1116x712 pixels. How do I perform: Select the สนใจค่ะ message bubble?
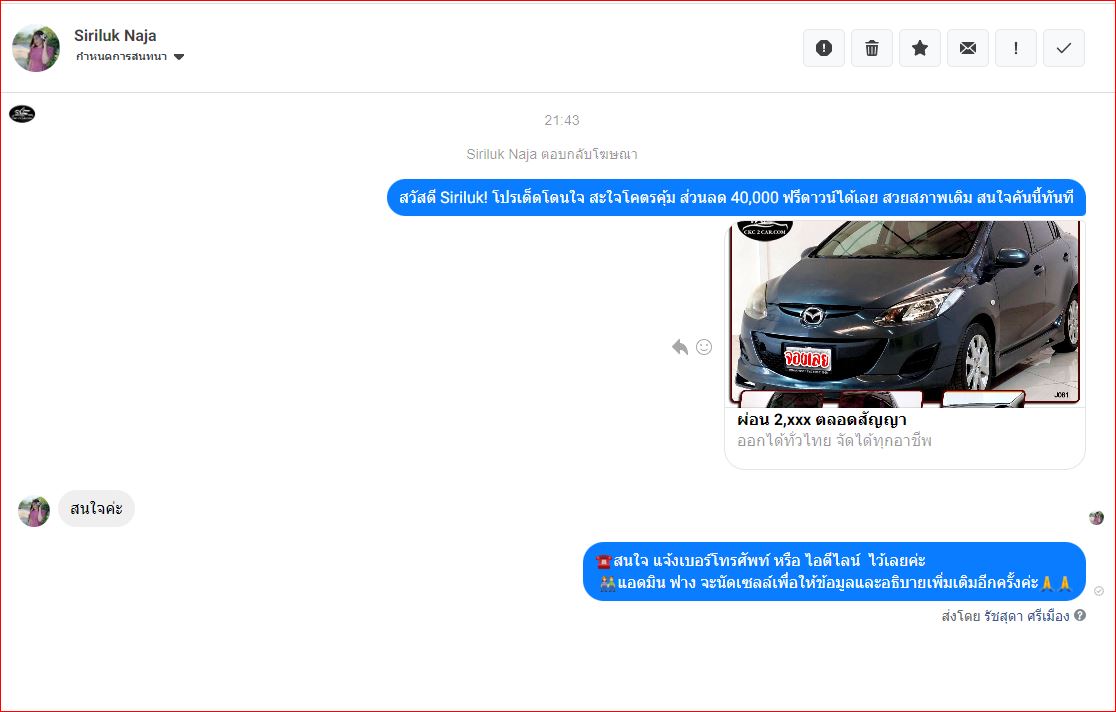click(x=96, y=508)
